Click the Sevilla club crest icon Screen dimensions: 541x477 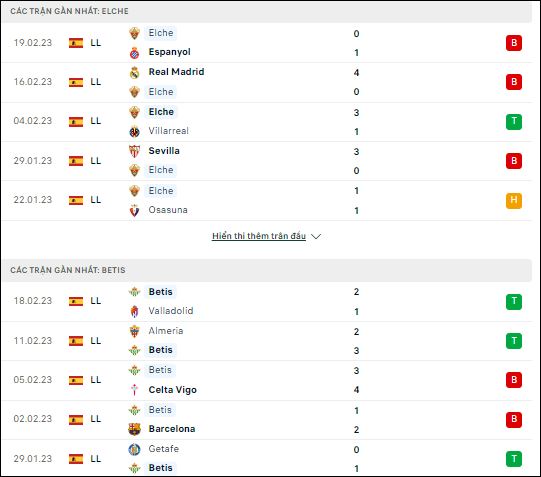point(134,151)
